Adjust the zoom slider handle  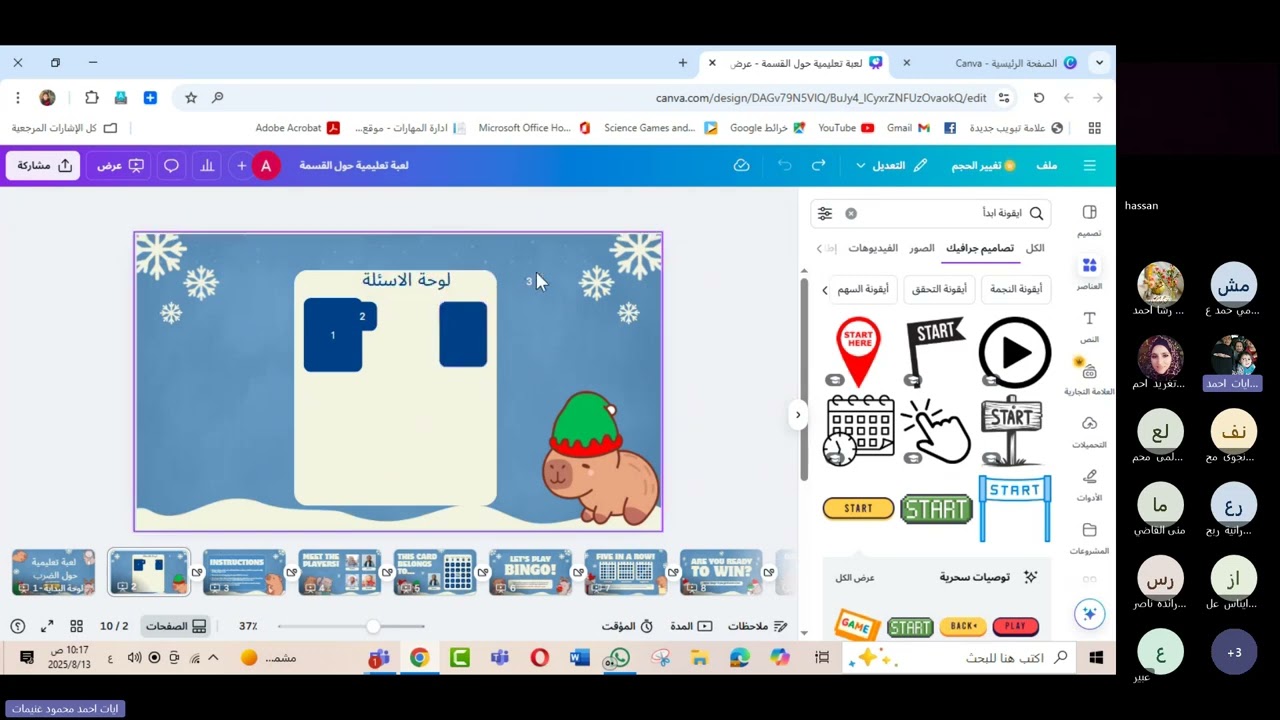[373, 626]
